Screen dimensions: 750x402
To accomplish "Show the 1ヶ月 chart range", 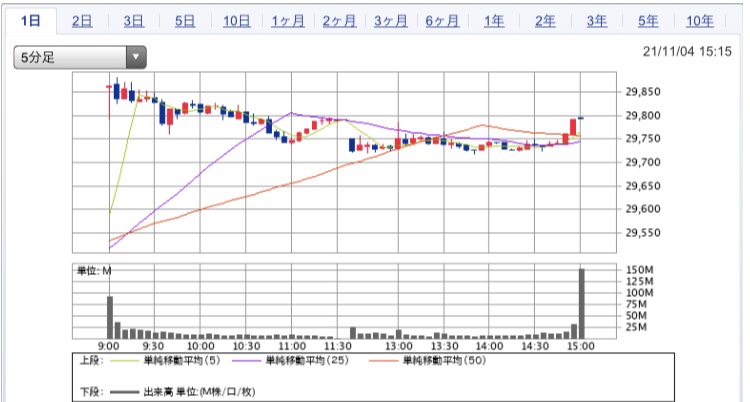I will point(288,21).
